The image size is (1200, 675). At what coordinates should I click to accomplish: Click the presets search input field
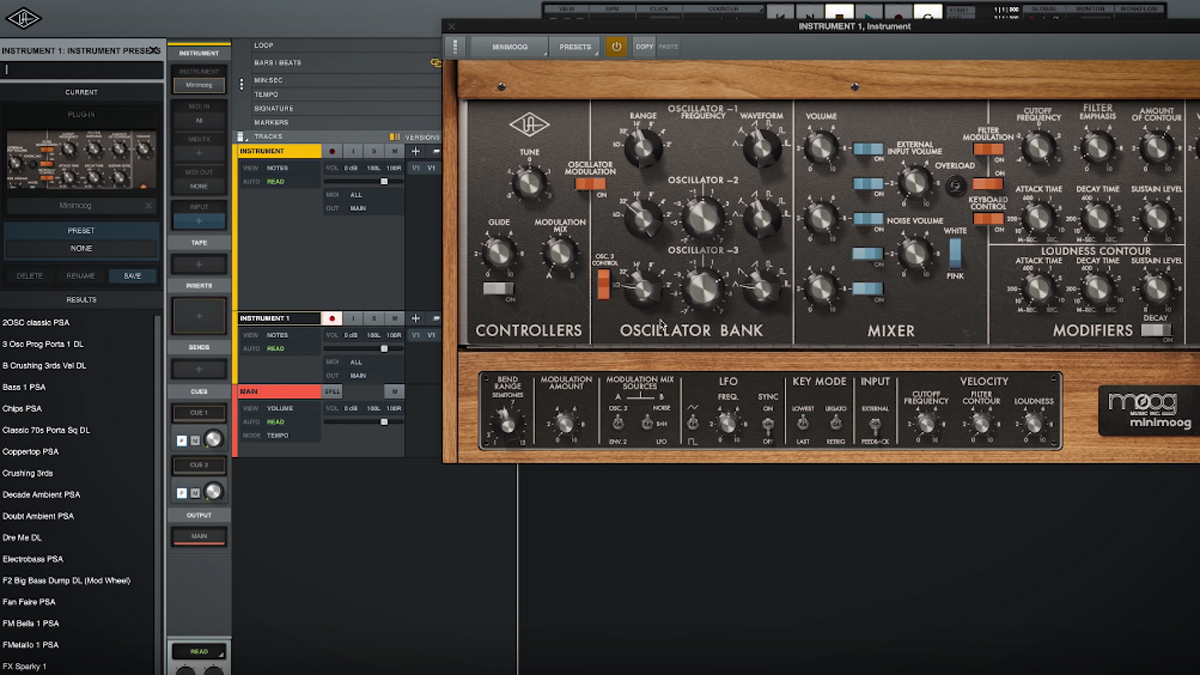click(80, 70)
